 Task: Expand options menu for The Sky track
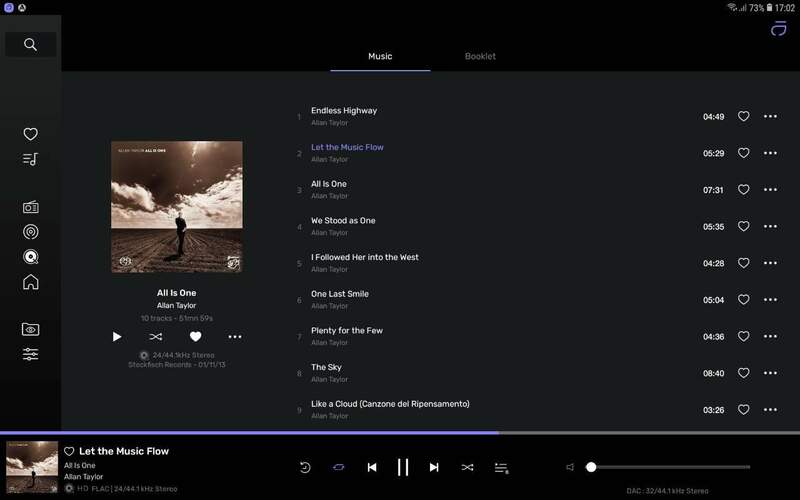click(x=770, y=373)
